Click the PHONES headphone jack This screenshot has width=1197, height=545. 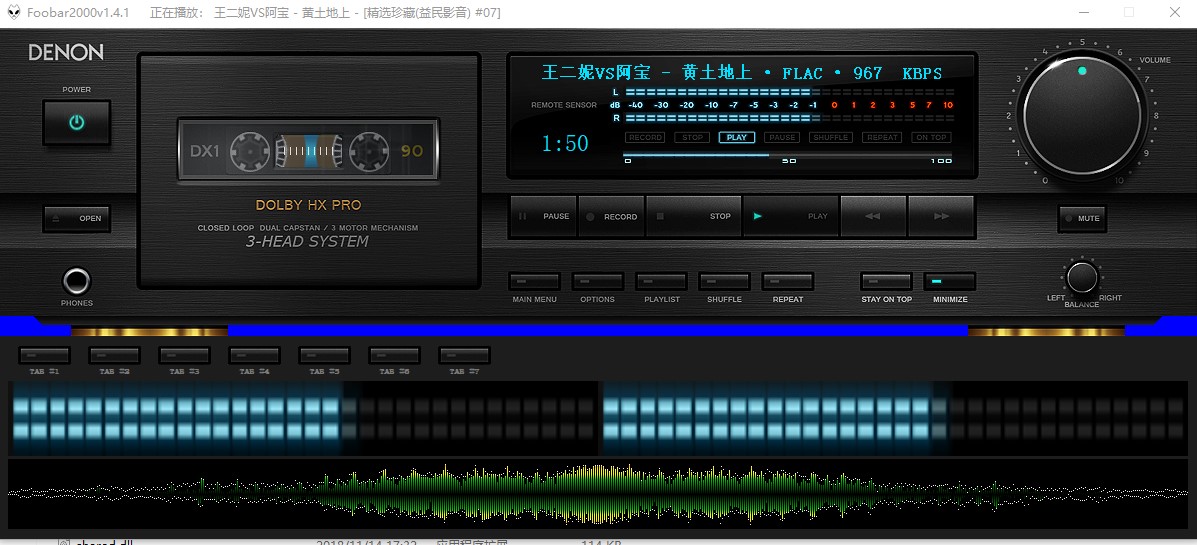(x=76, y=281)
